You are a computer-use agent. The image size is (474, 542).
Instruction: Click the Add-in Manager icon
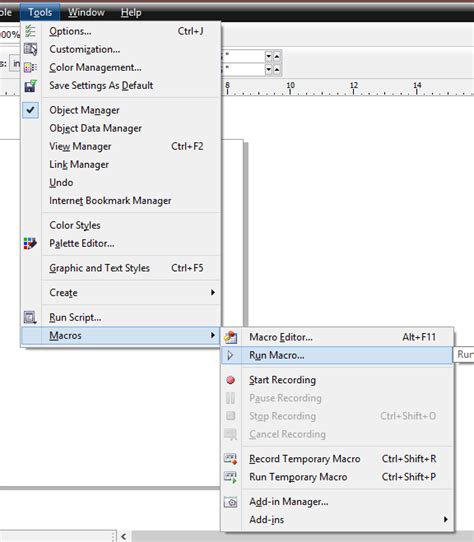[x=231, y=502]
